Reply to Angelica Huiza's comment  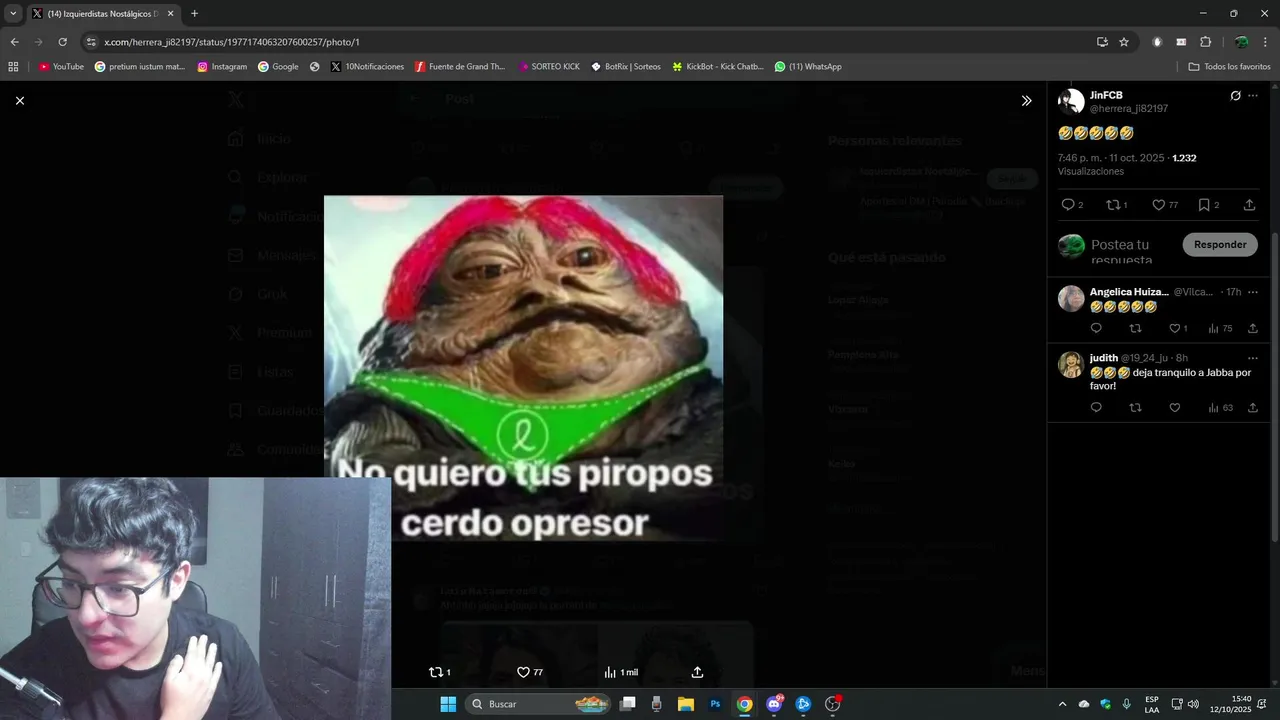(1096, 328)
